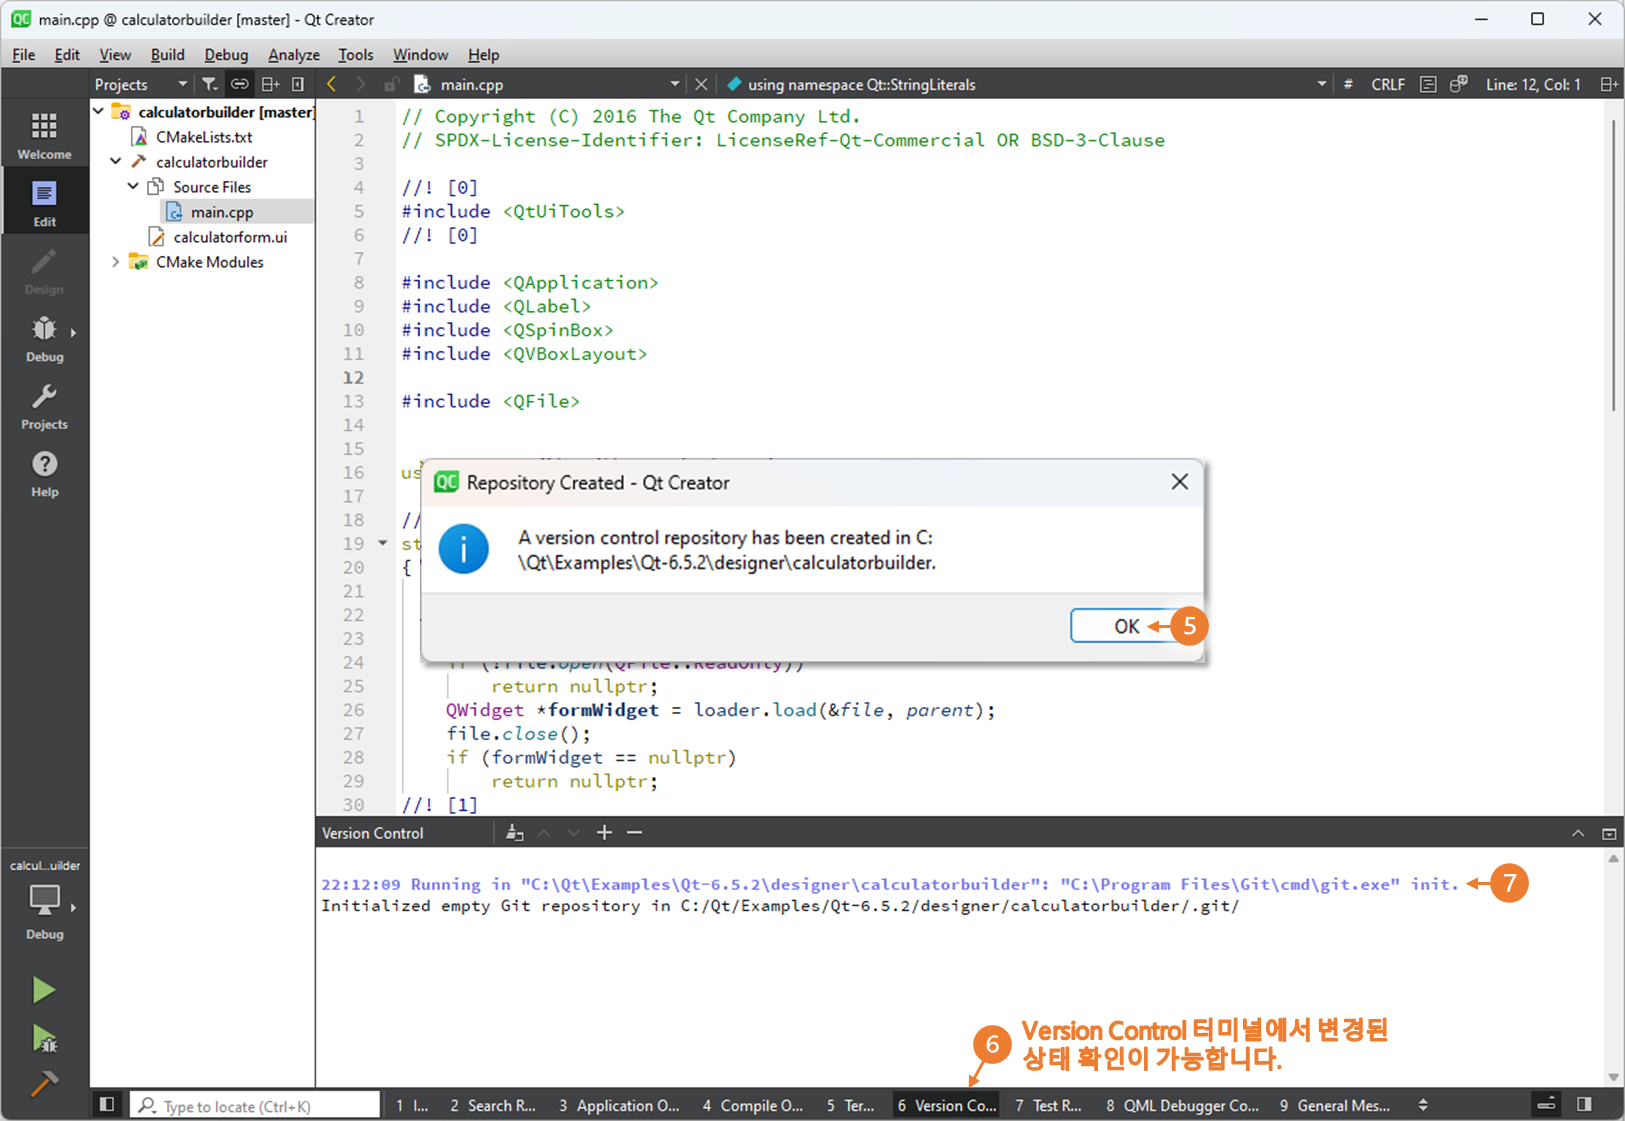Open the Window menu
The width and height of the screenshot is (1625, 1121).
coord(420,55)
